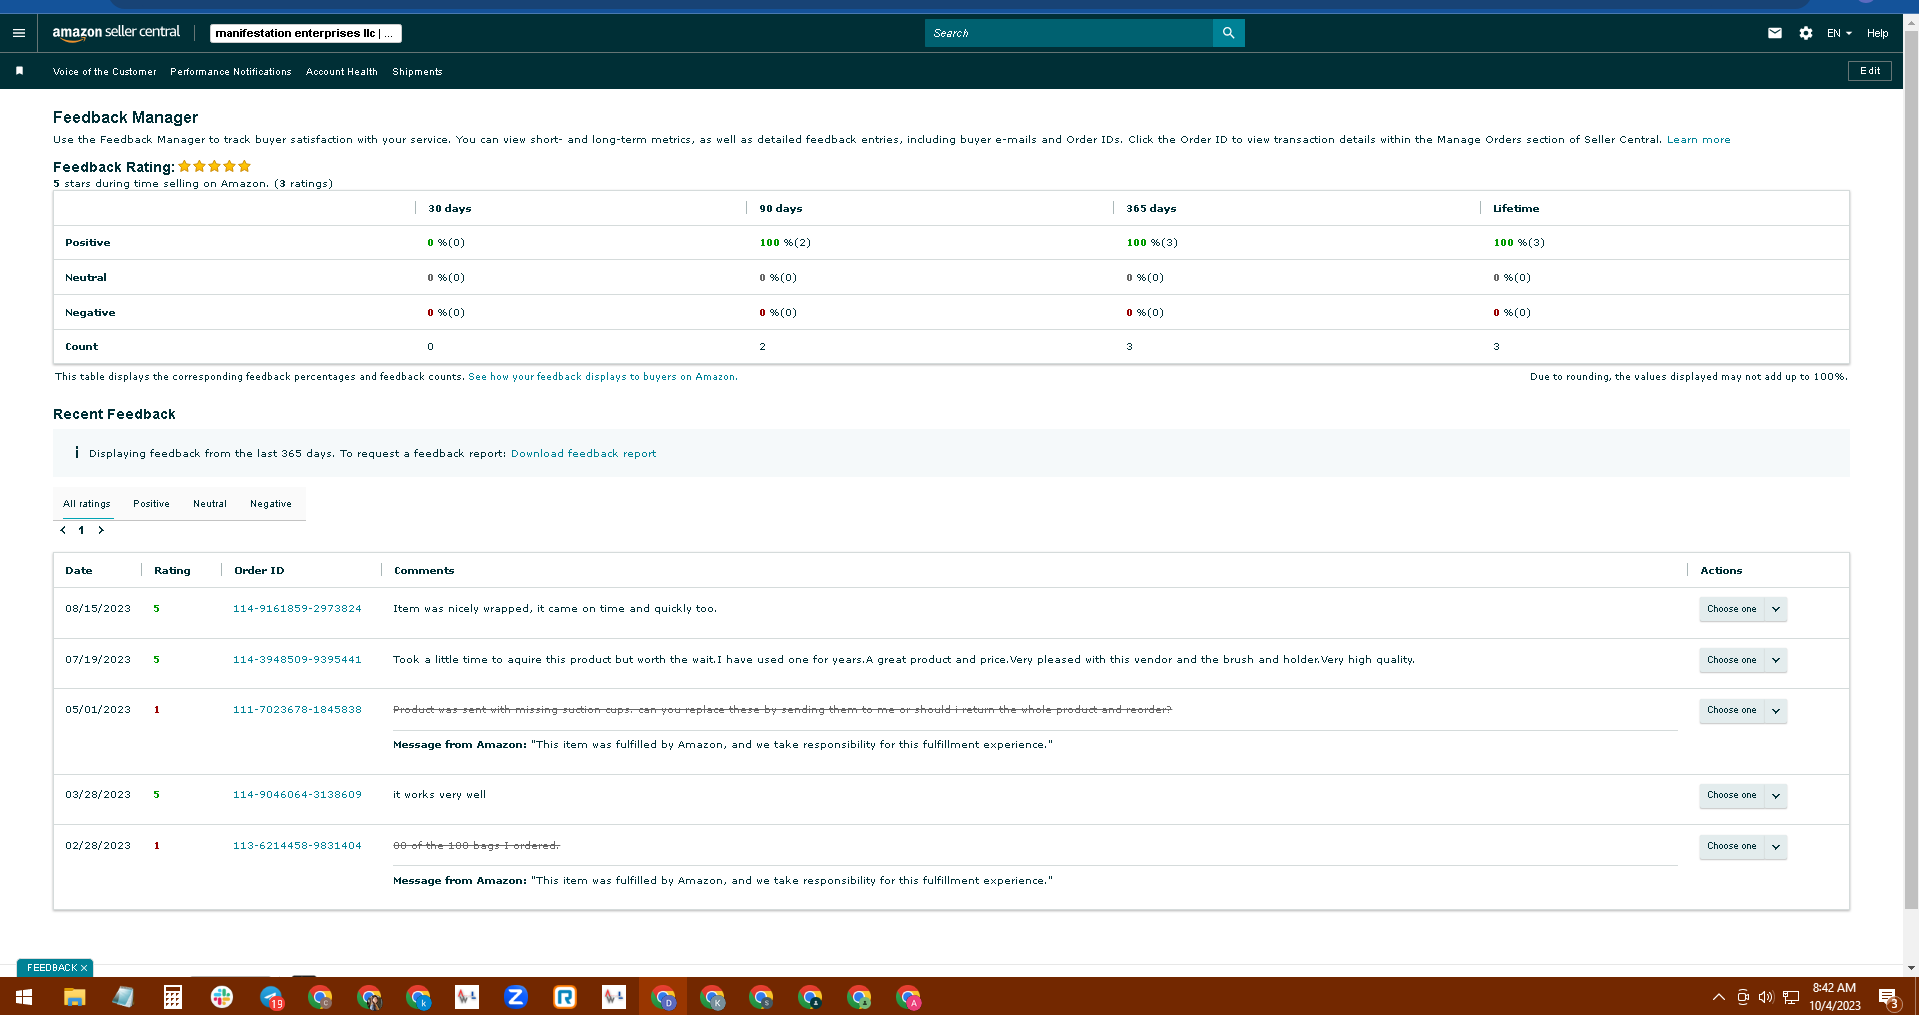
Task: Switch to the Negative tab
Action: [271, 504]
